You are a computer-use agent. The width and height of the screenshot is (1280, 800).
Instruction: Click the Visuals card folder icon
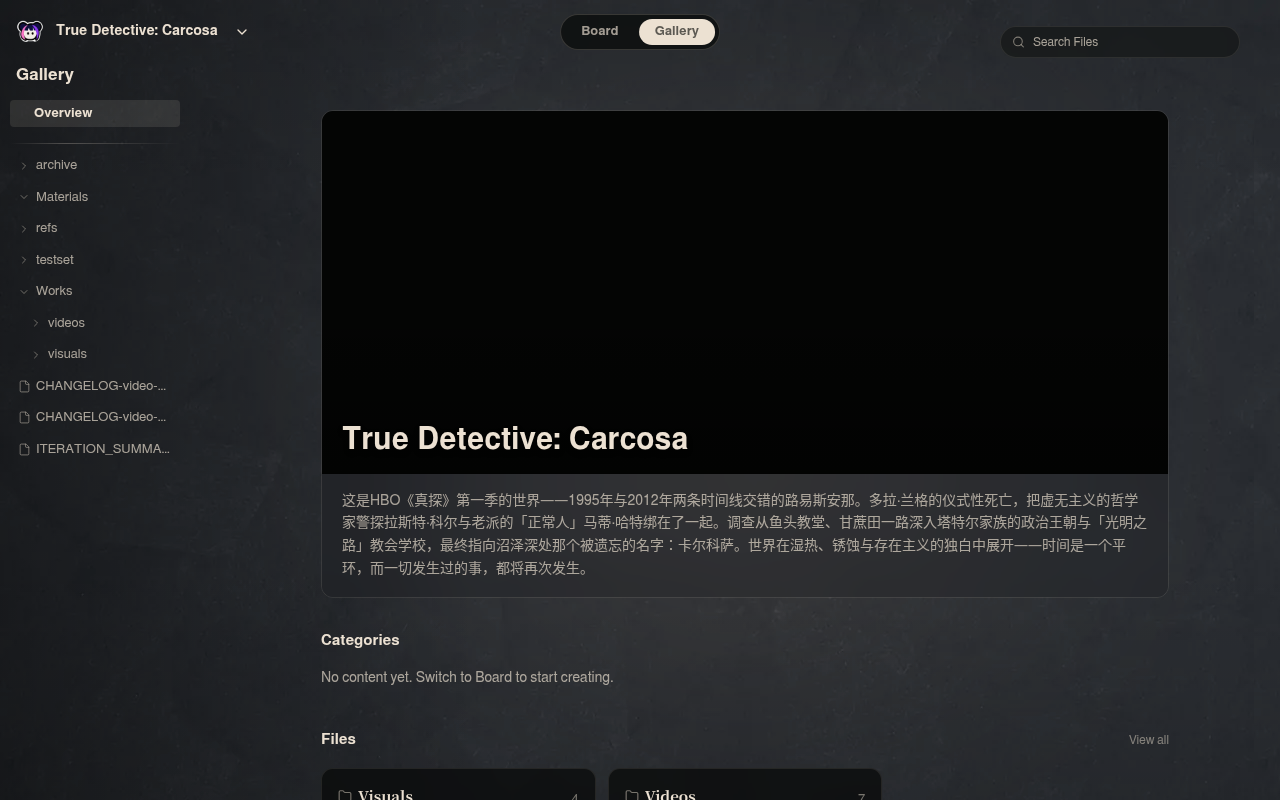(345, 795)
